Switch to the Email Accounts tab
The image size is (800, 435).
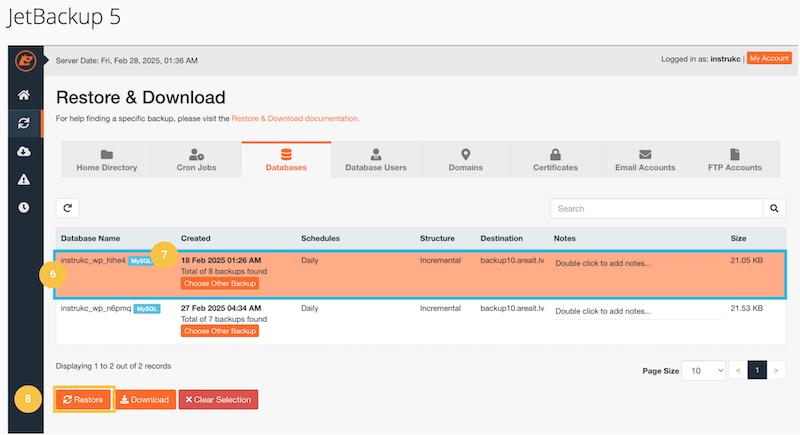click(x=645, y=160)
